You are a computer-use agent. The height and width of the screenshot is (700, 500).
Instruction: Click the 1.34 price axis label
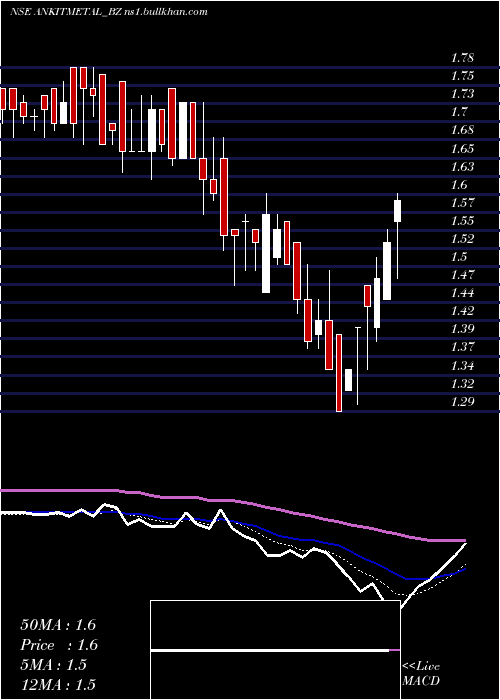coord(462,366)
